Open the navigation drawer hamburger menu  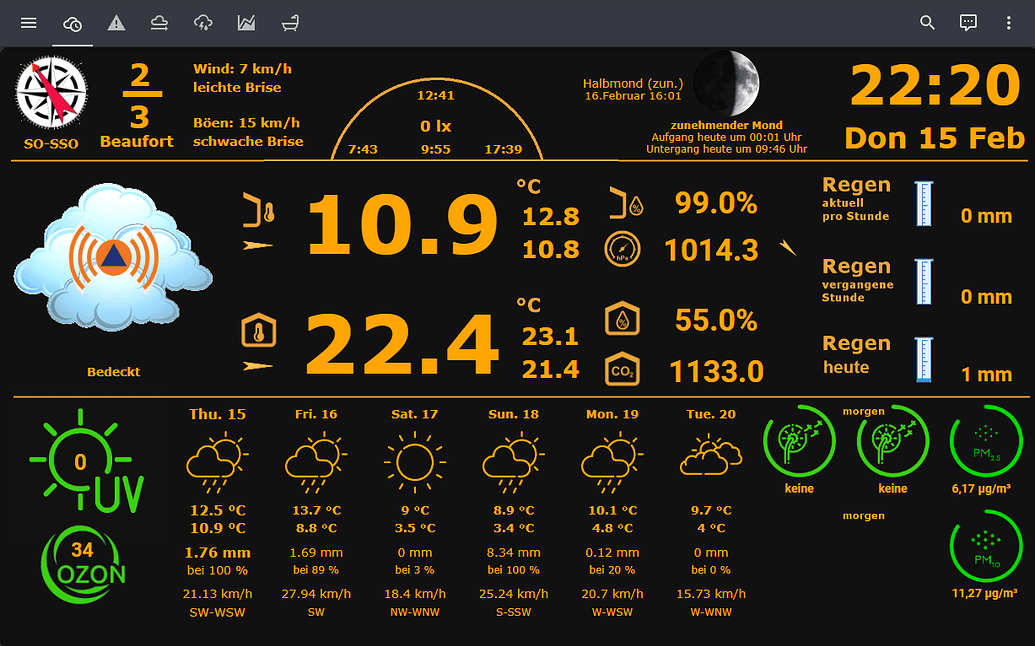(x=28, y=22)
